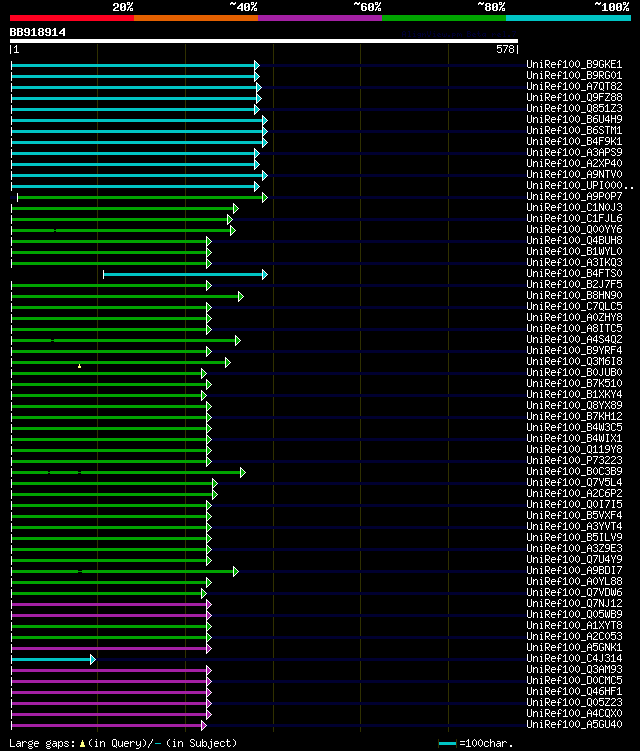Click the purple ~60% identity color legend

320,18
